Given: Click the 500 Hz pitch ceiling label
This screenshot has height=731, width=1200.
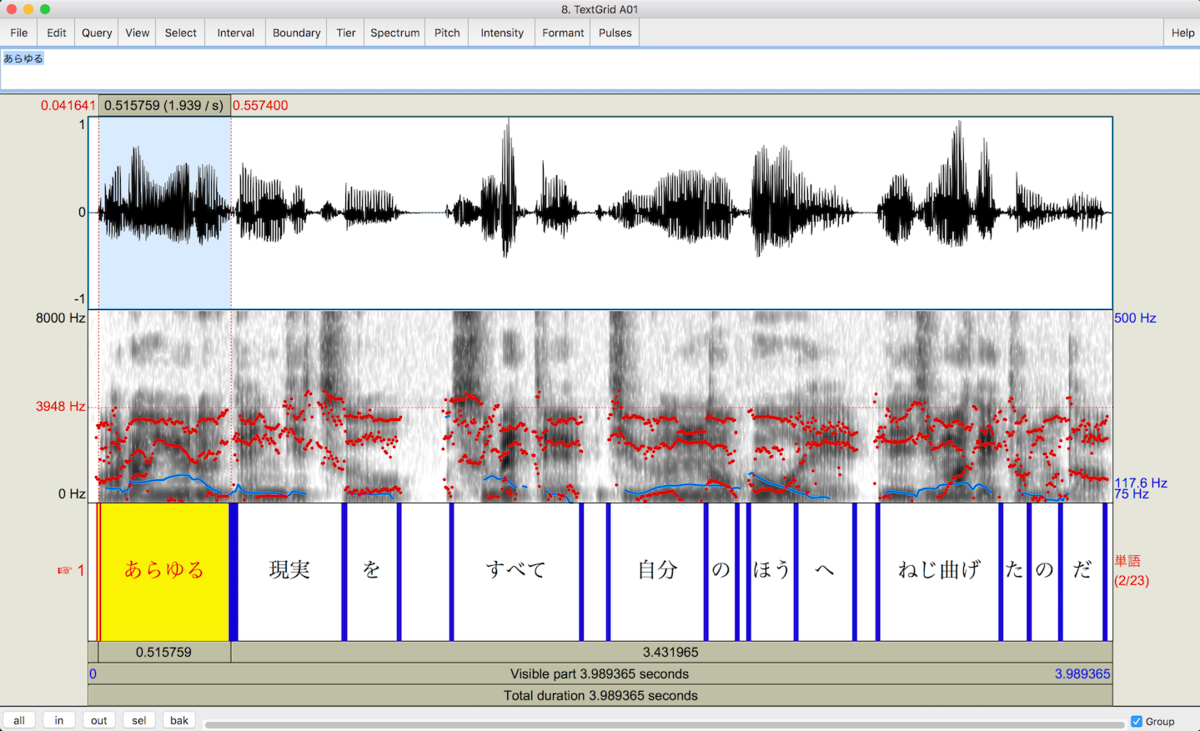Looking at the screenshot, I should [1135, 318].
